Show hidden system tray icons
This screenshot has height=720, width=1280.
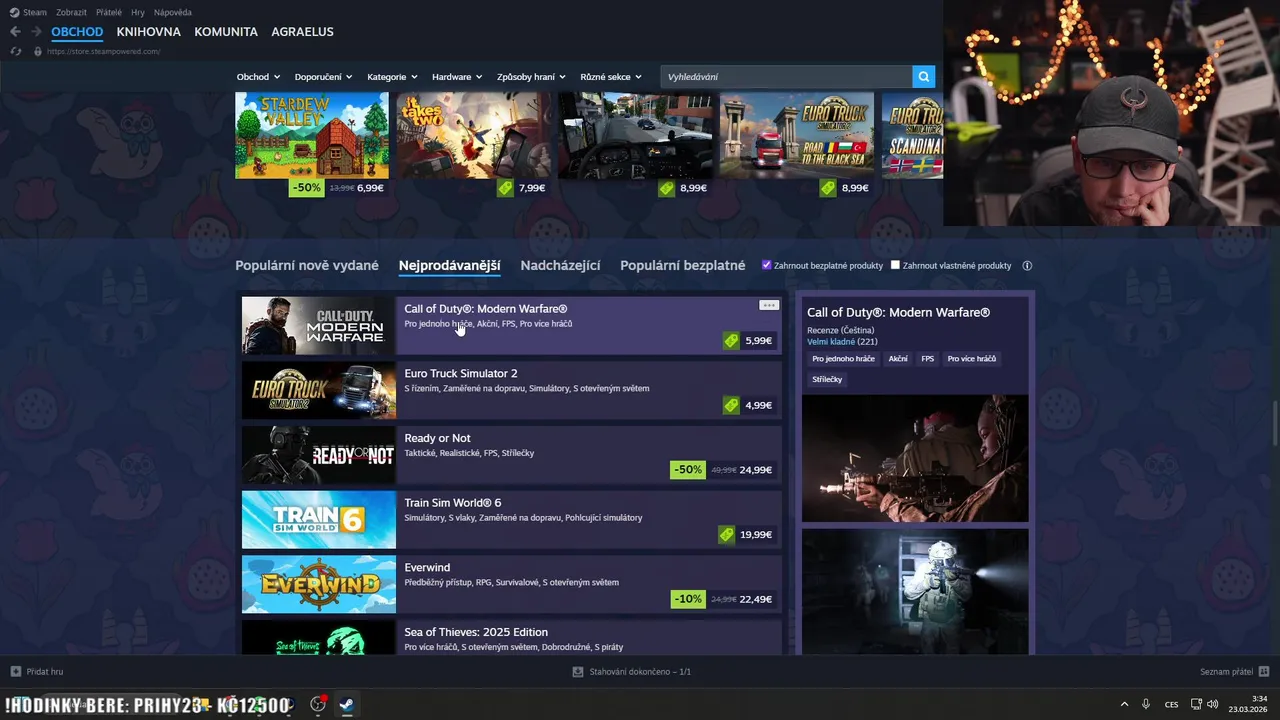click(1124, 704)
